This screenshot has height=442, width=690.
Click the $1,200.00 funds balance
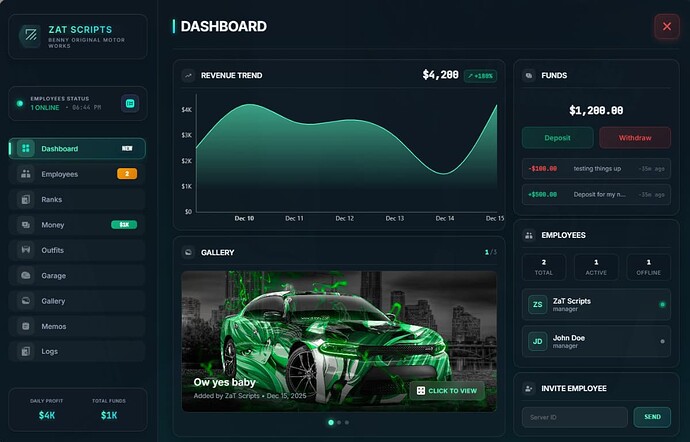pos(596,110)
